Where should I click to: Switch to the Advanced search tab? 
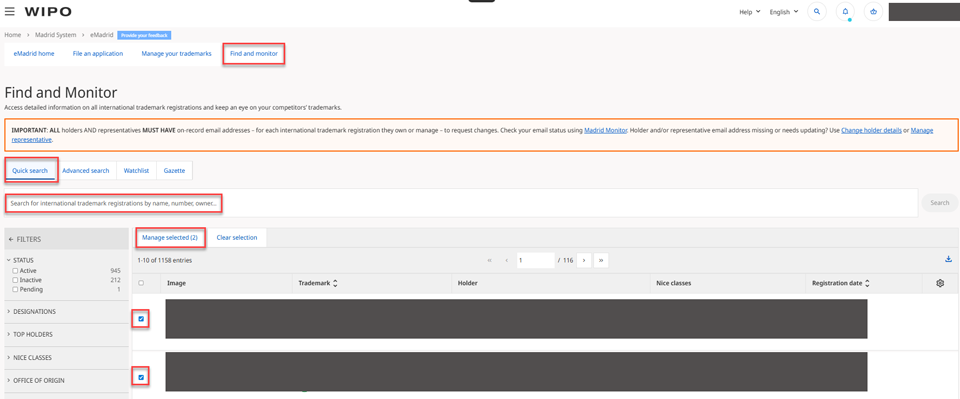click(x=86, y=171)
